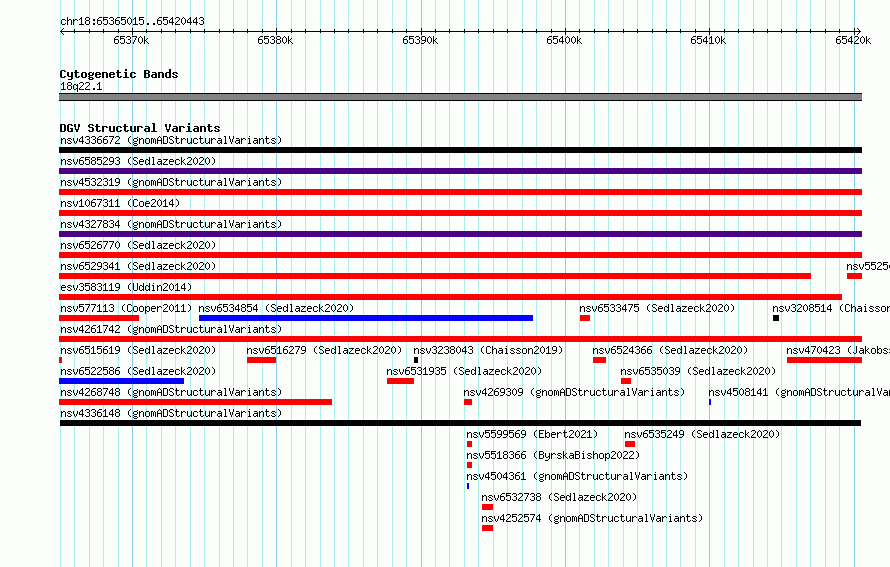Select the nsv577113 Cooper2011 label
This screenshot has width=890, height=567.
[126, 308]
